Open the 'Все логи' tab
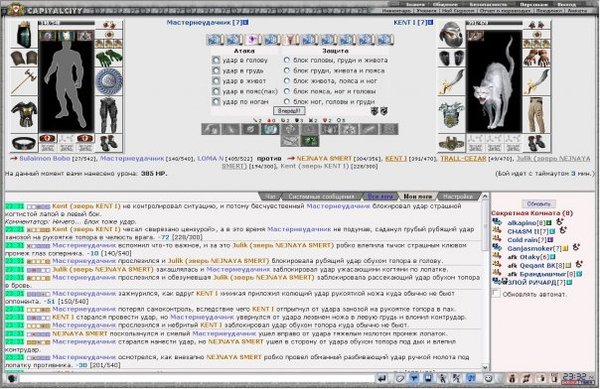Image resolution: width=600 pixels, height=389 pixels. pyautogui.click(x=380, y=197)
